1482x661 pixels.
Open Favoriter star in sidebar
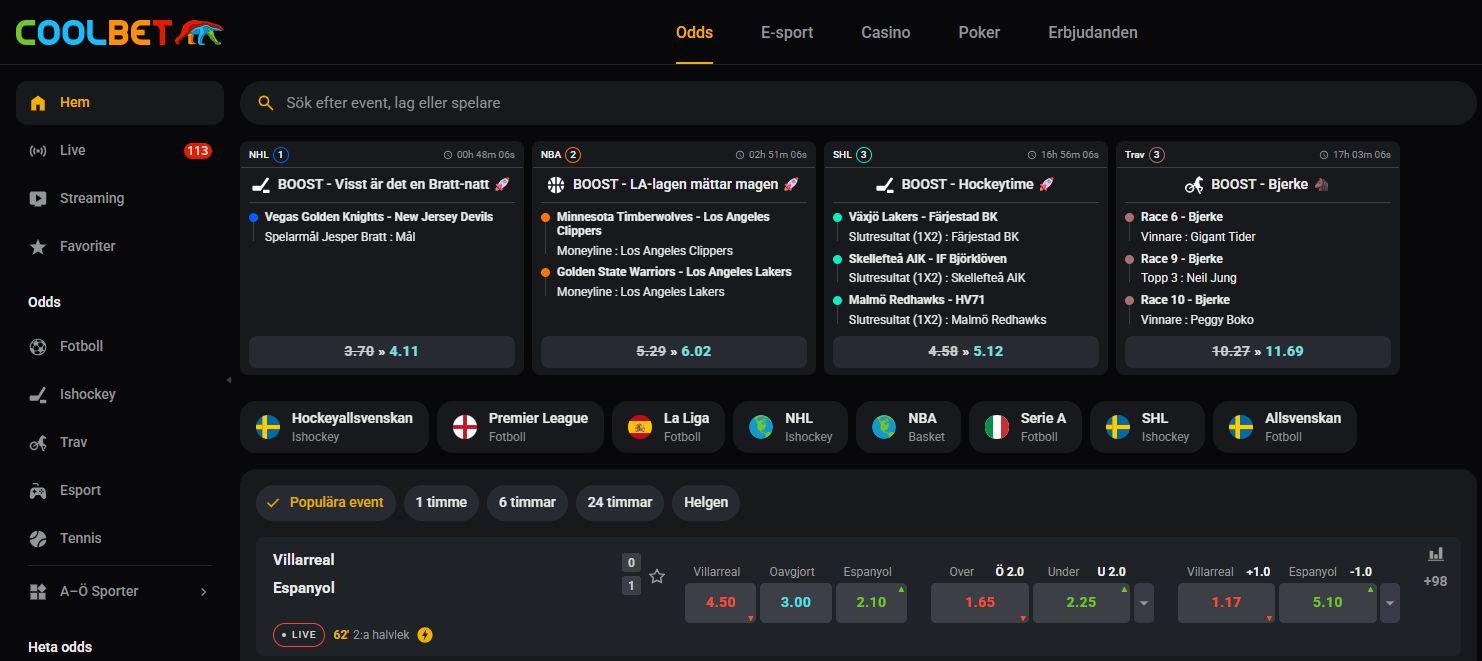[119, 246]
